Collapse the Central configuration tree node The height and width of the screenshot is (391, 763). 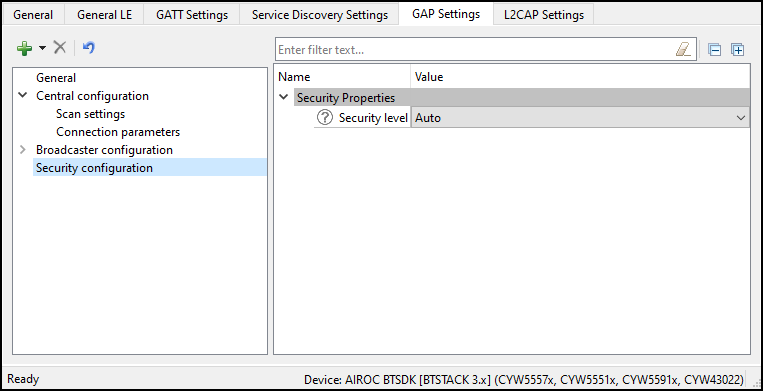pos(22,95)
